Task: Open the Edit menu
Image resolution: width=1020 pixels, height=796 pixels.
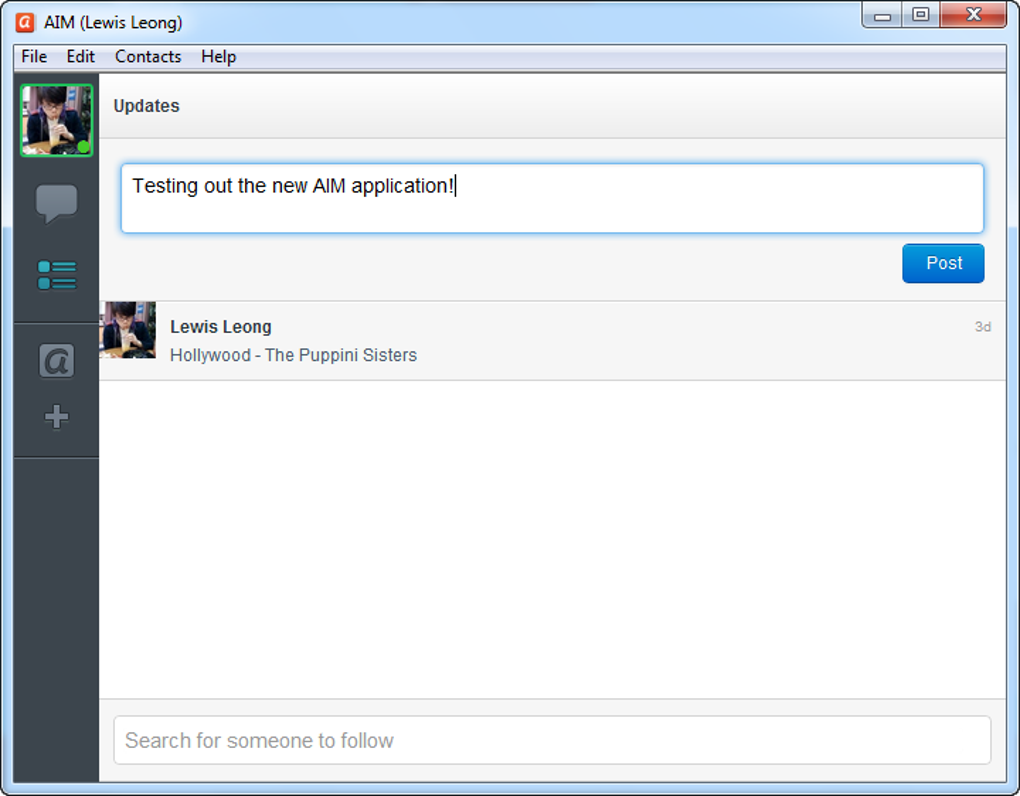Action: point(80,57)
